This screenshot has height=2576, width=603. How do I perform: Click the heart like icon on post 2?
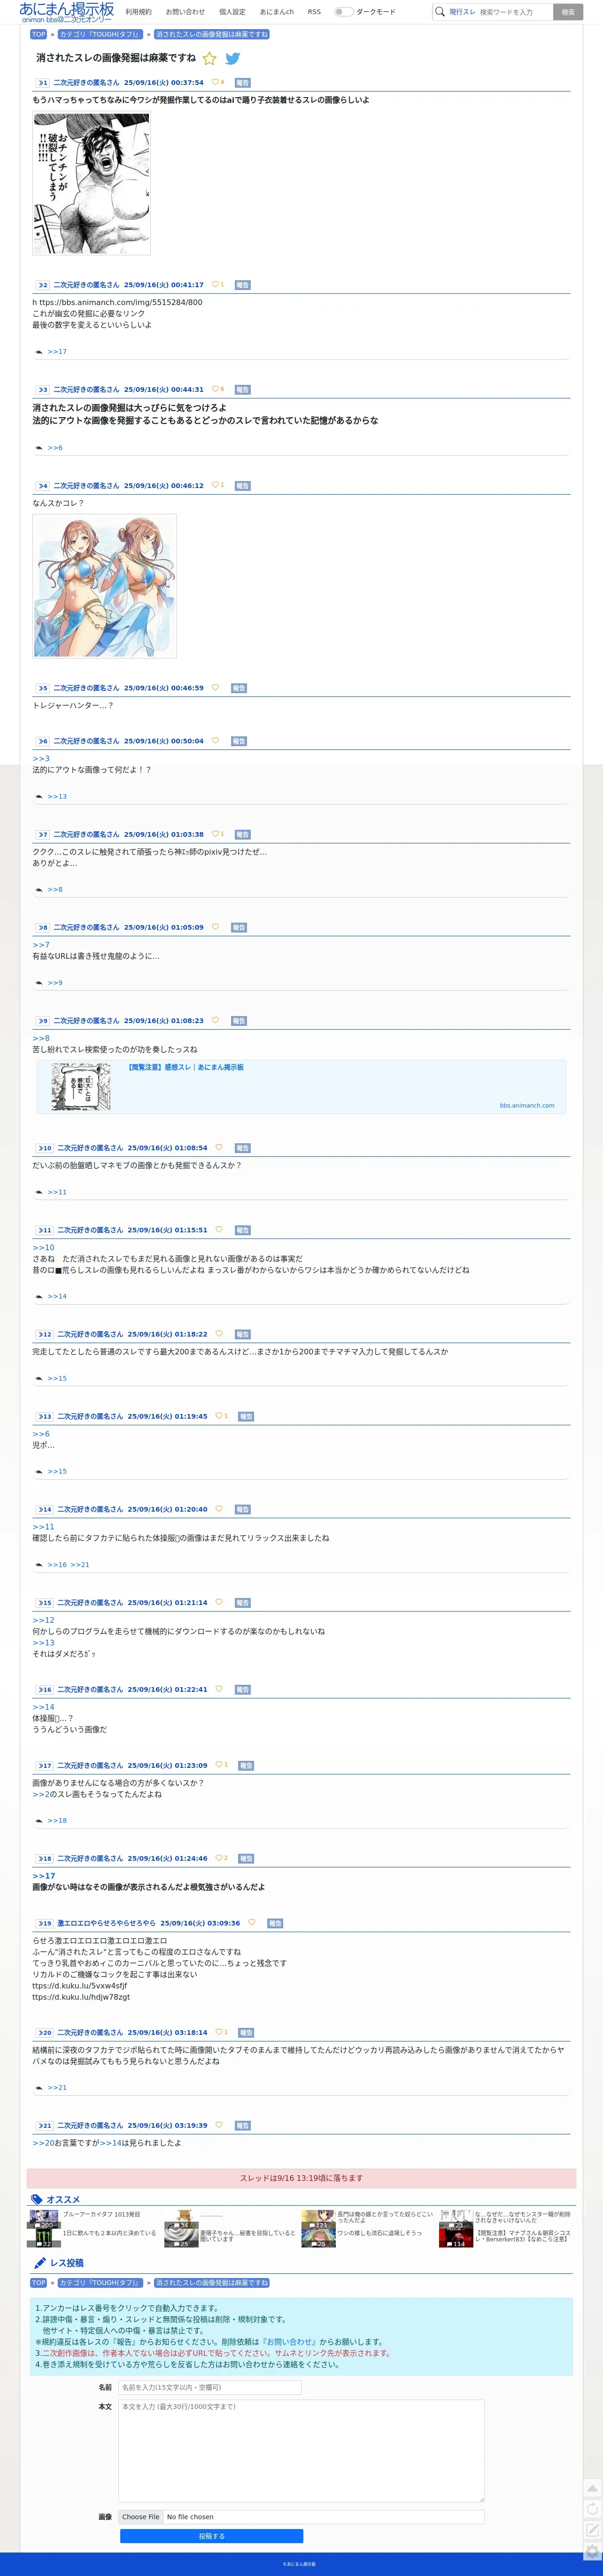coord(215,284)
